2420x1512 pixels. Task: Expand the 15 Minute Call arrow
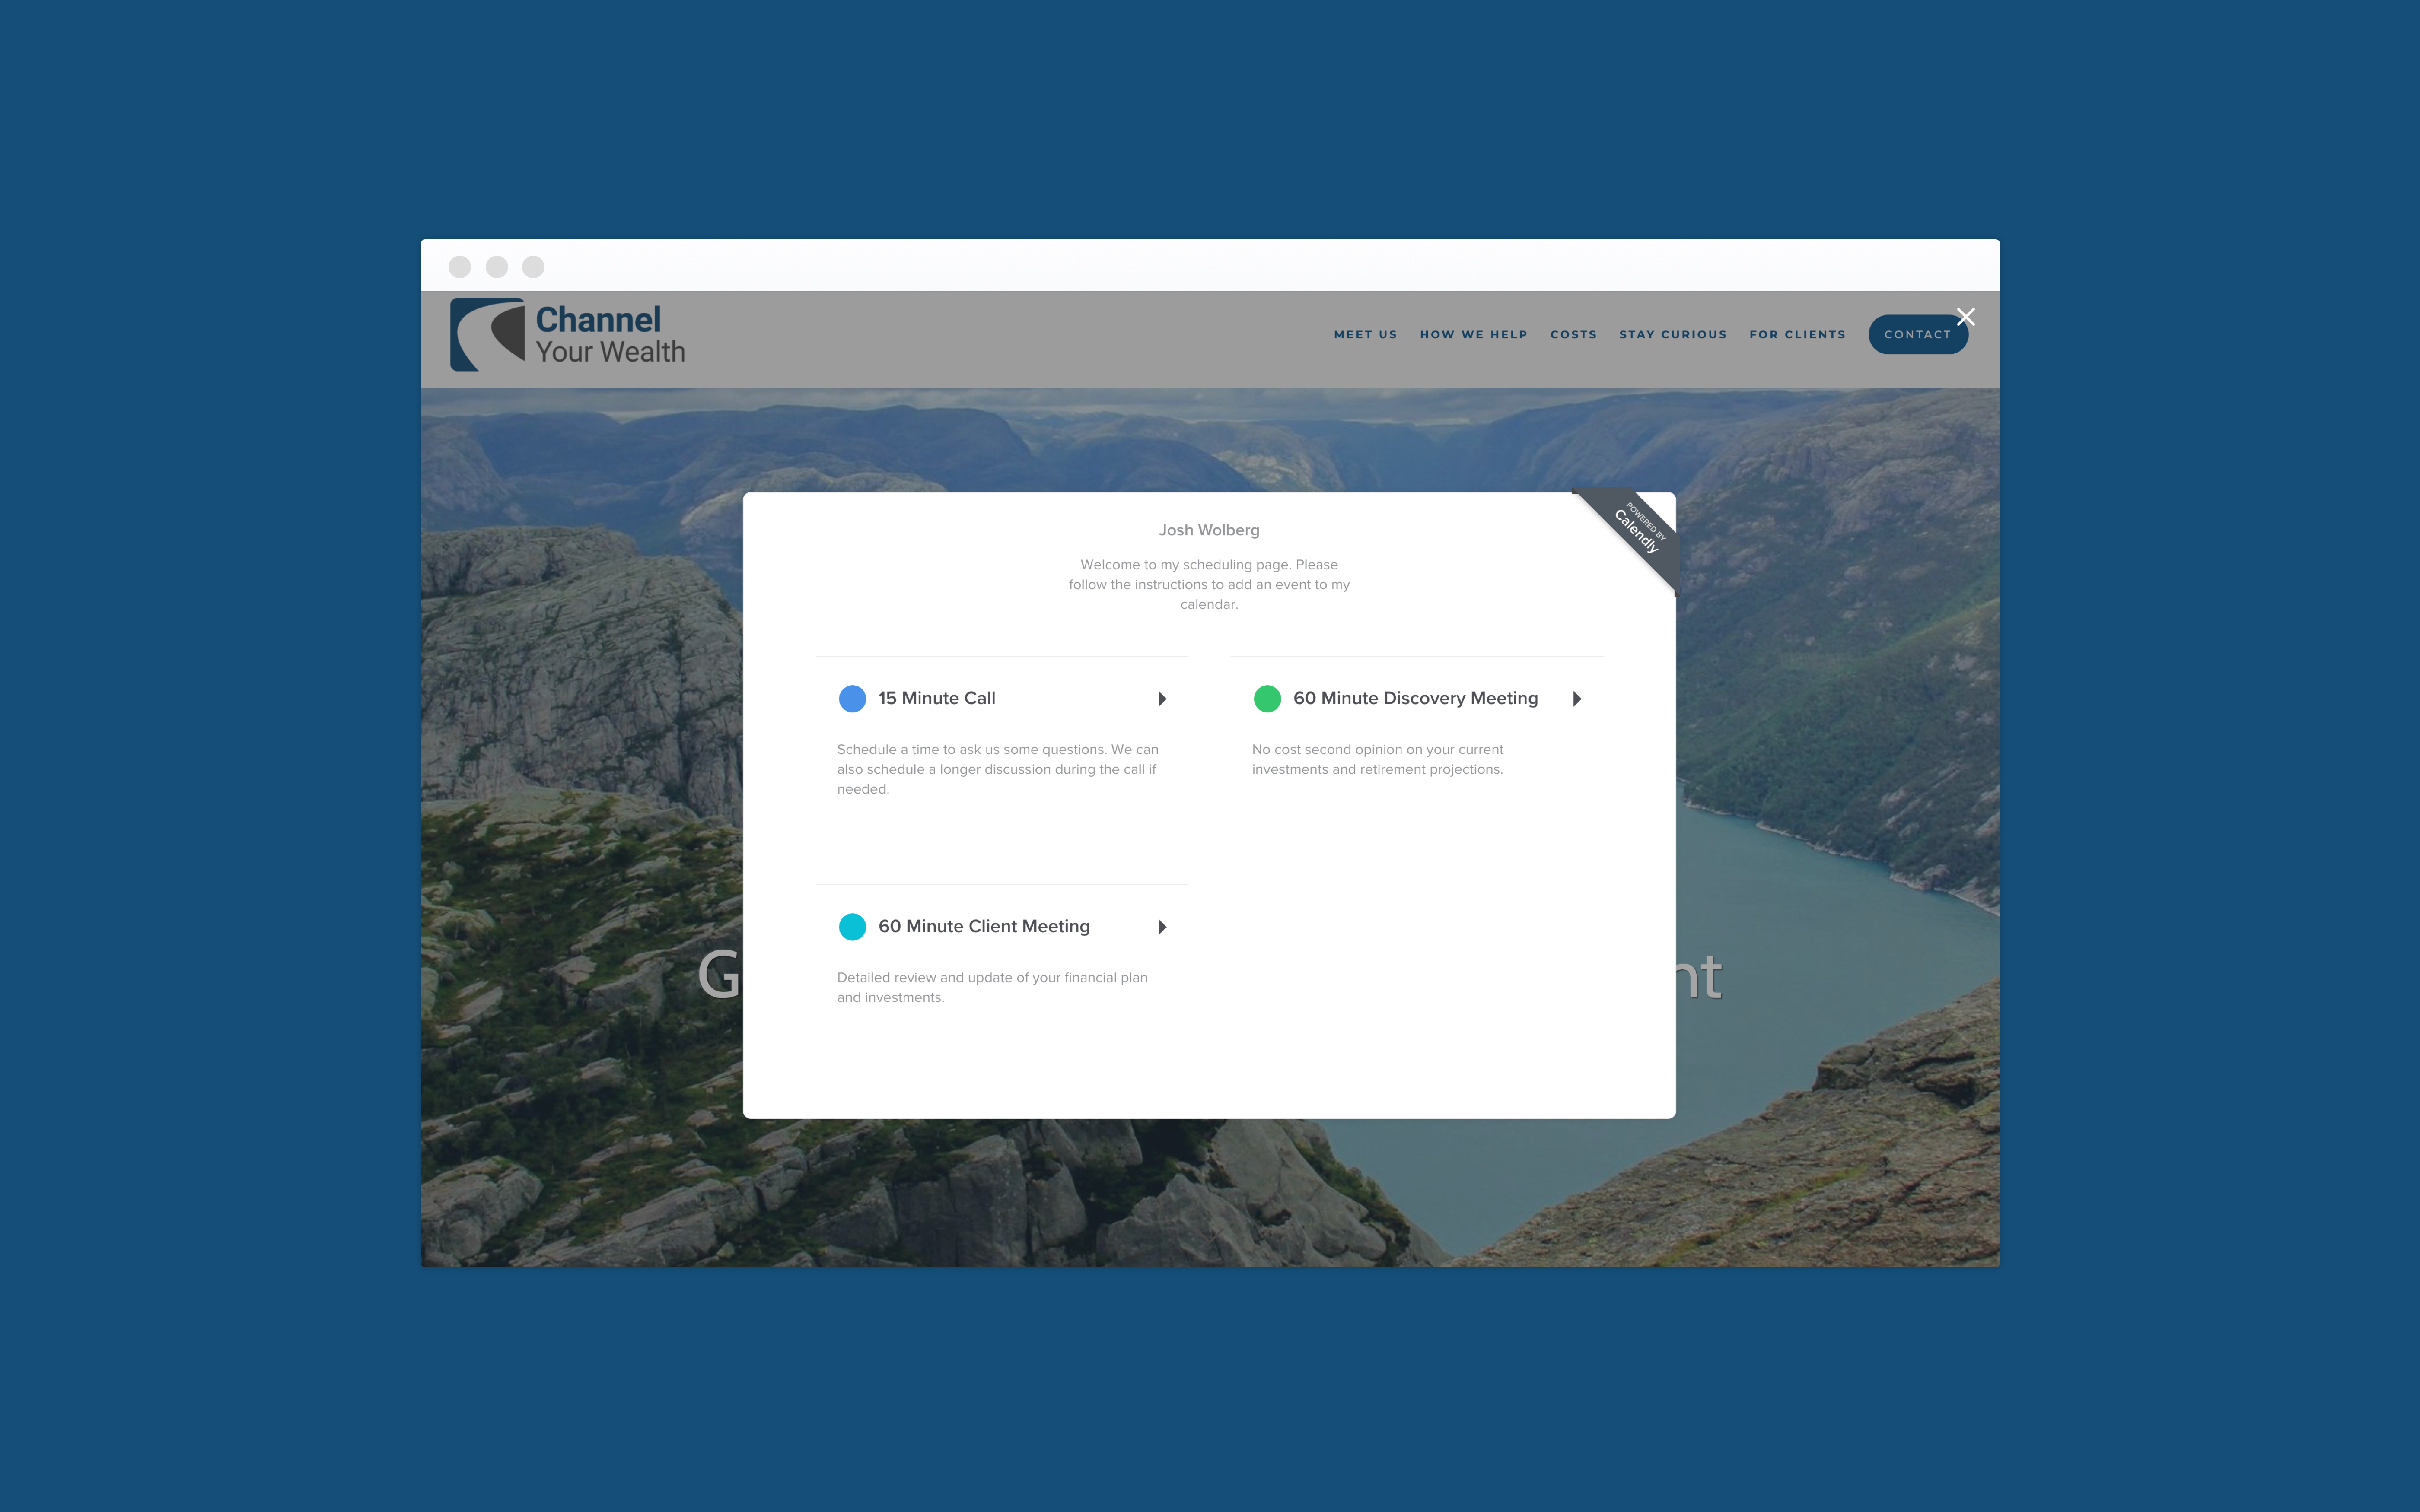1162,698
